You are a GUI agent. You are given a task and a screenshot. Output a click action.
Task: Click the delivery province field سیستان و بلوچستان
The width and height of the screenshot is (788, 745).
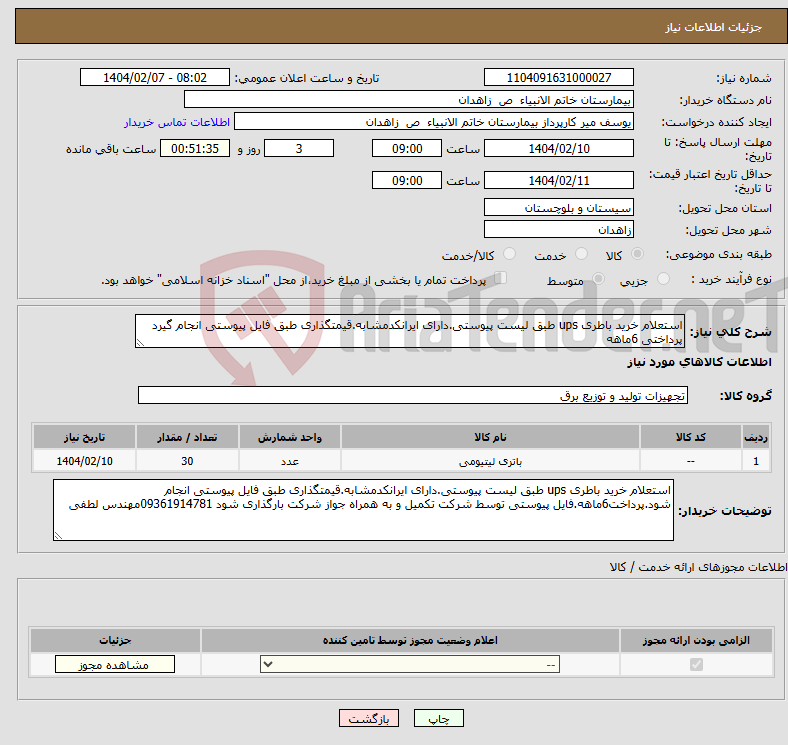point(559,207)
